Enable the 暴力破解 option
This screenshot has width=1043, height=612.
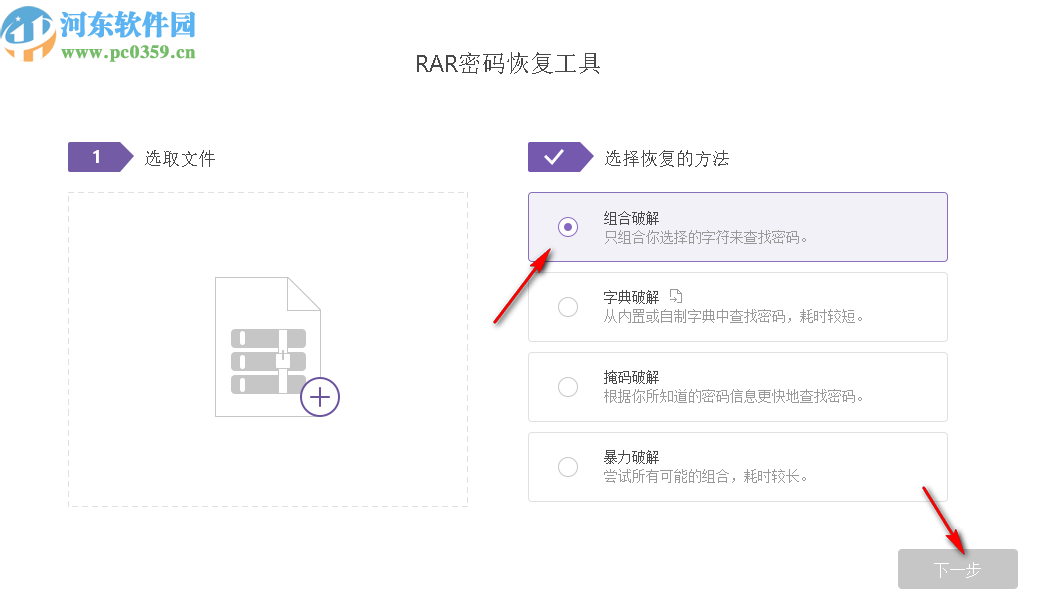(x=568, y=467)
